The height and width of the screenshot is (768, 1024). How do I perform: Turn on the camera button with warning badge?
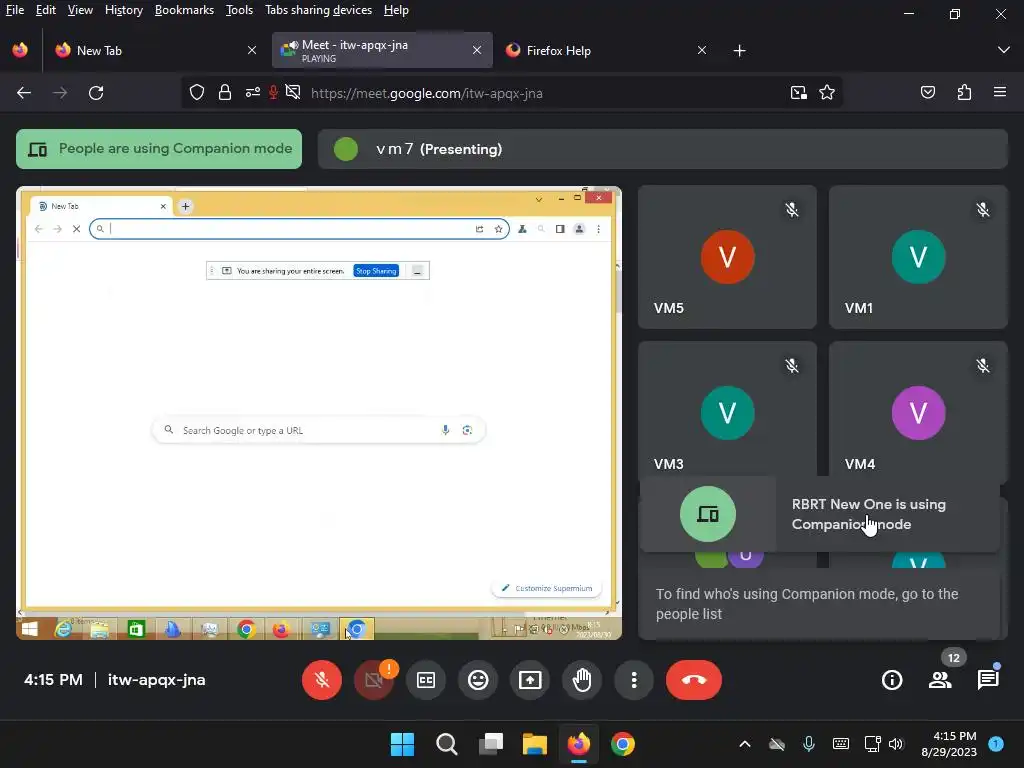coord(374,680)
